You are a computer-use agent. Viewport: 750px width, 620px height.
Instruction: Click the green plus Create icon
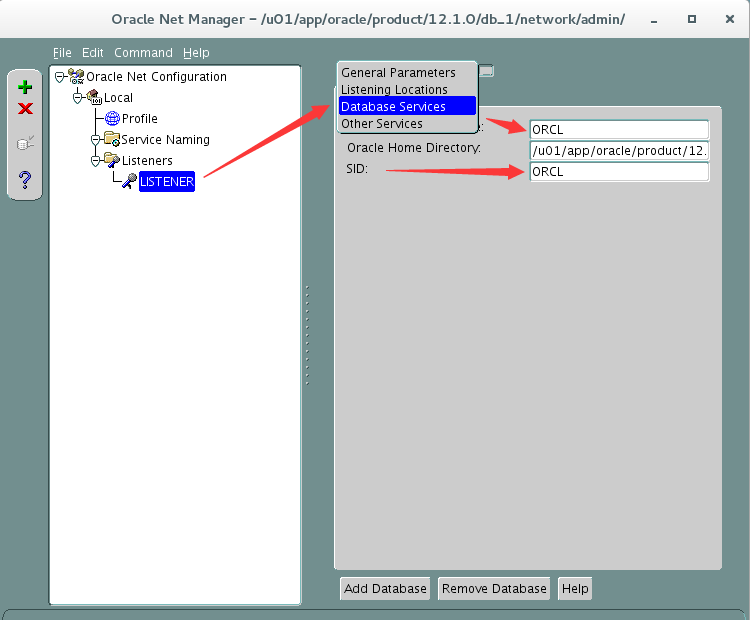point(25,87)
